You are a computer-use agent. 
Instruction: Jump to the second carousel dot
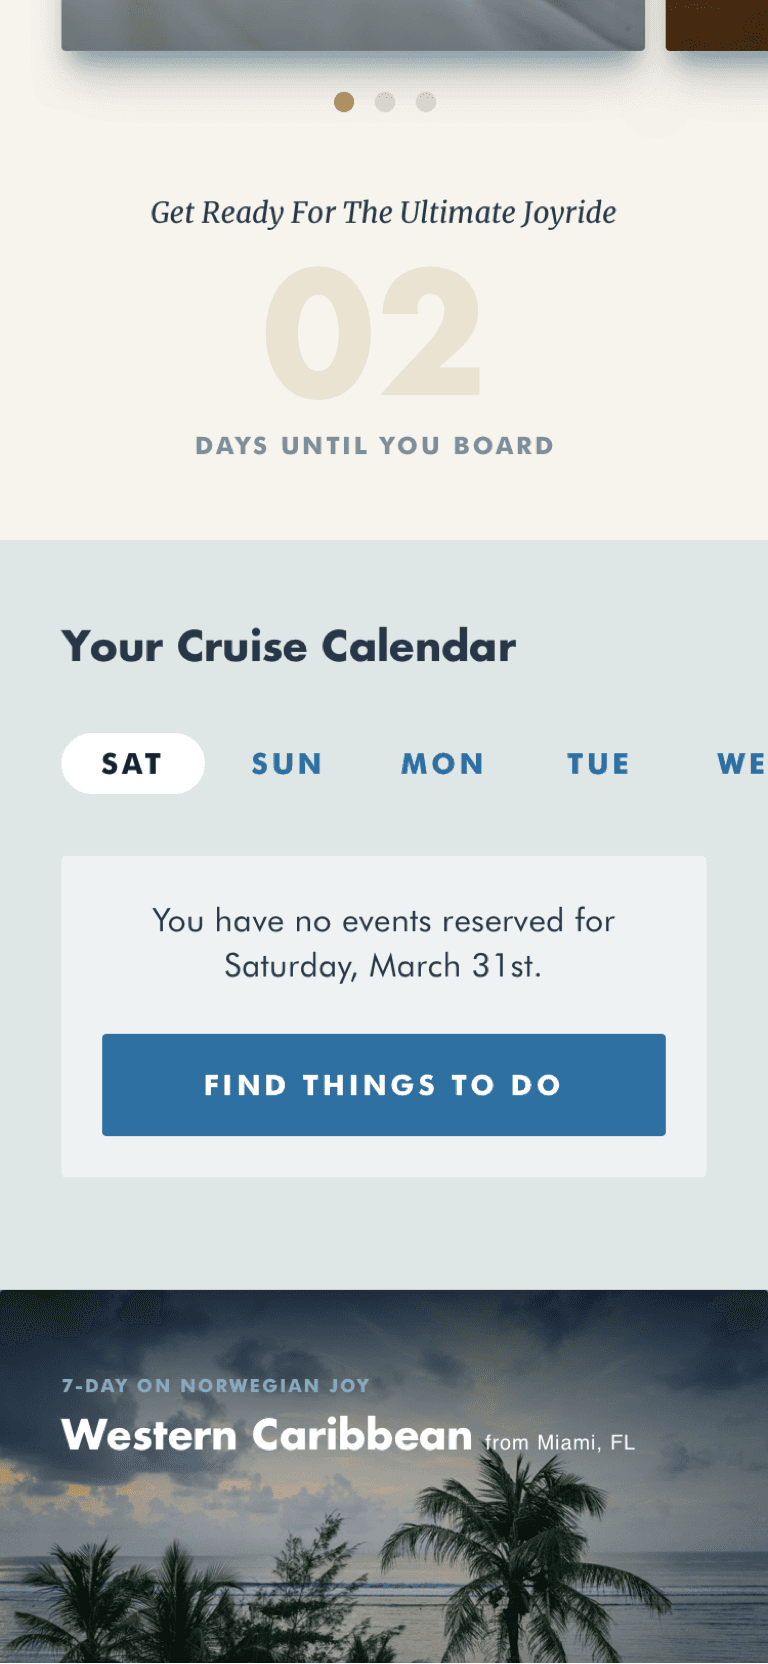pos(385,102)
